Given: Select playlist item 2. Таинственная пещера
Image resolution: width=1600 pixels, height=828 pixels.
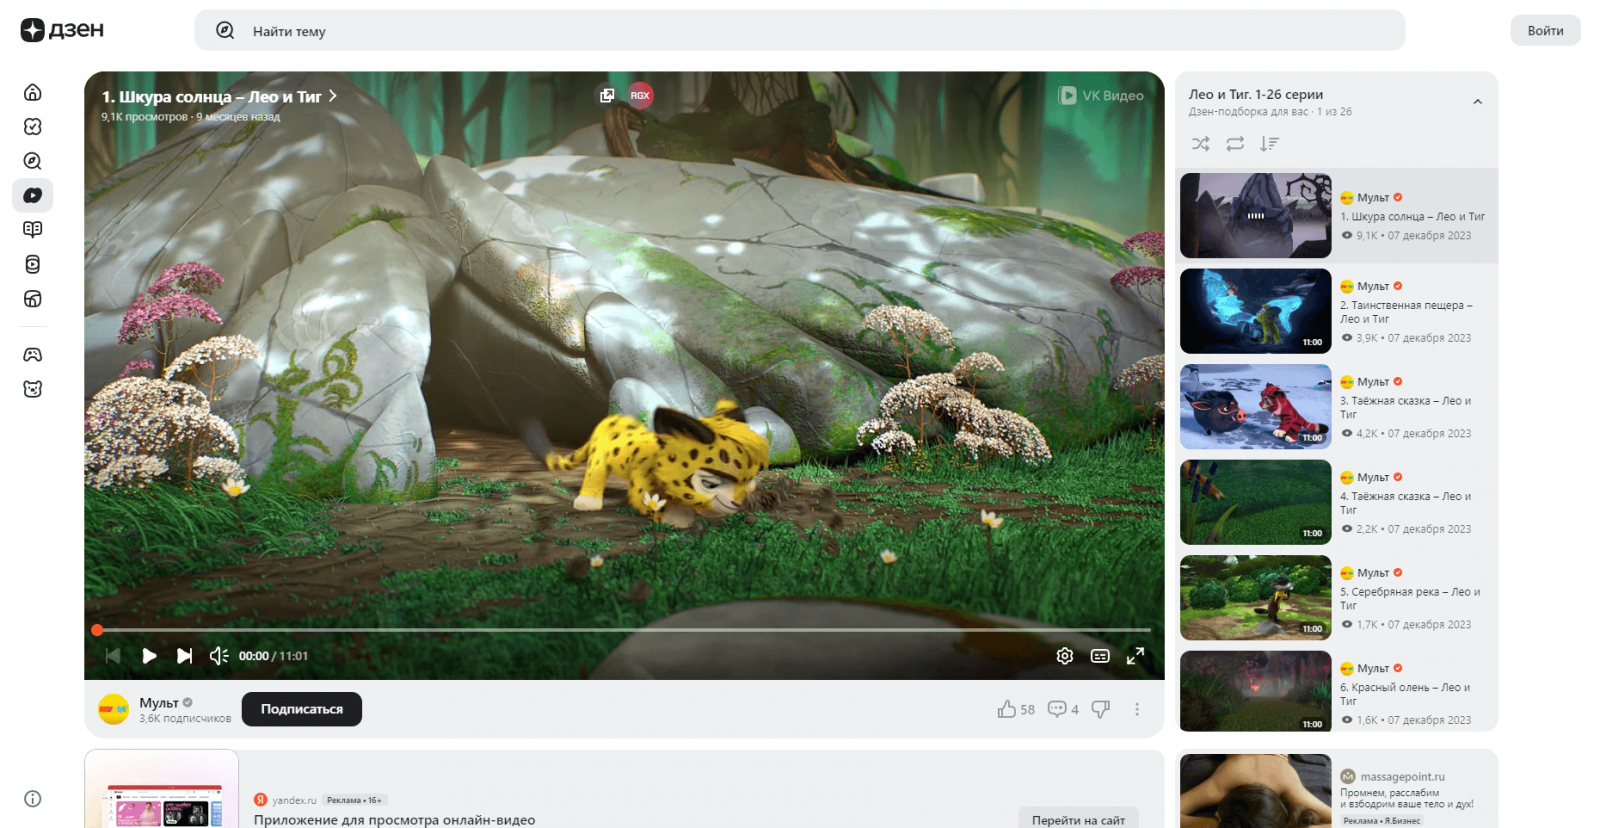Looking at the screenshot, I should coord(1337,311).
